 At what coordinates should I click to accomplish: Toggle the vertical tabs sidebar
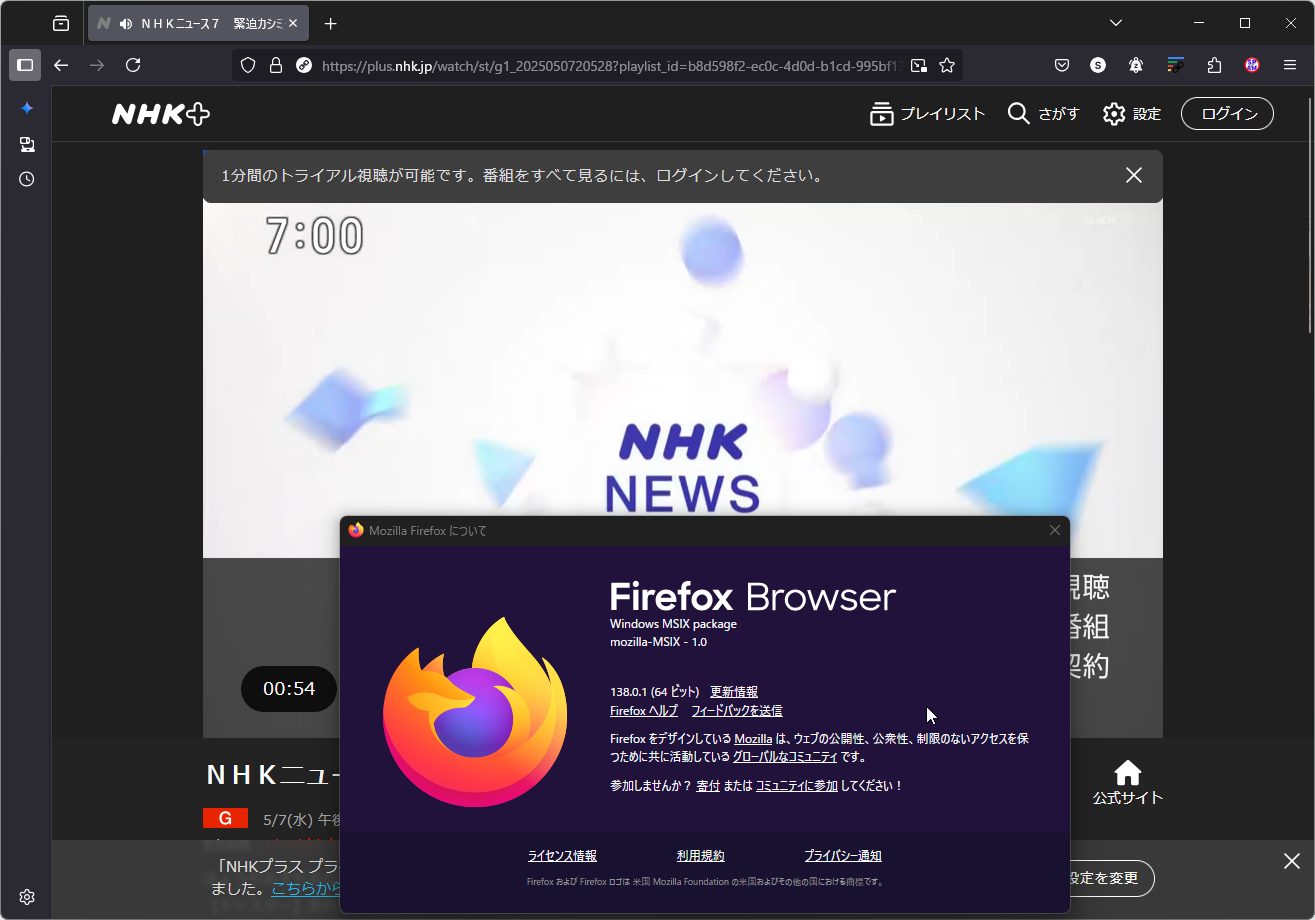24,64
